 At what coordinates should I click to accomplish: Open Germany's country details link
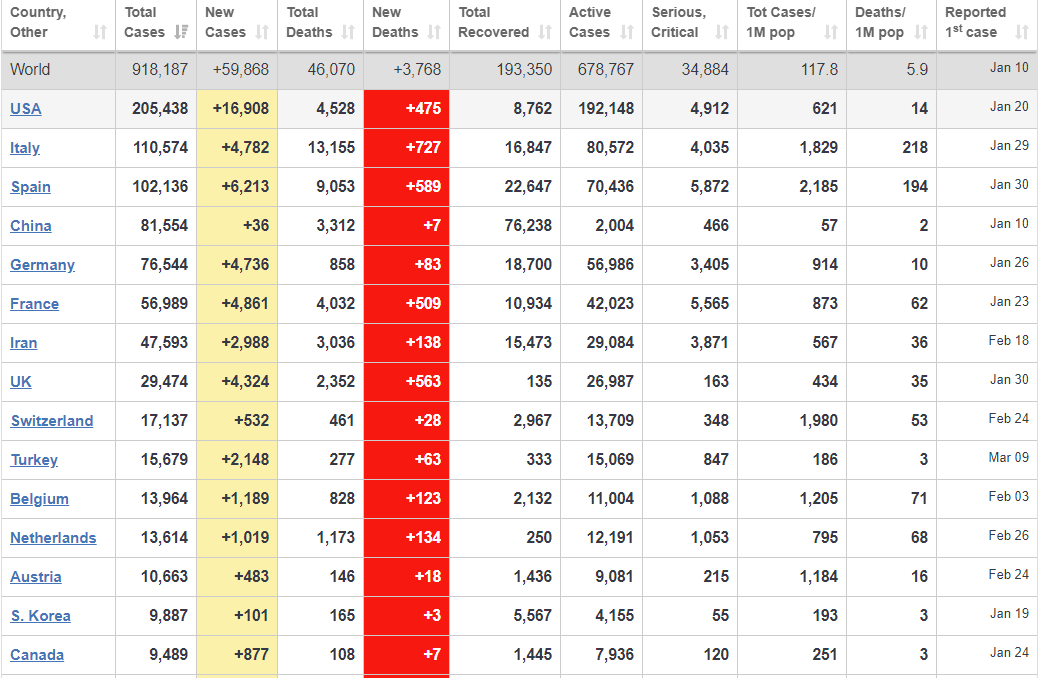[x=42, y=265]
